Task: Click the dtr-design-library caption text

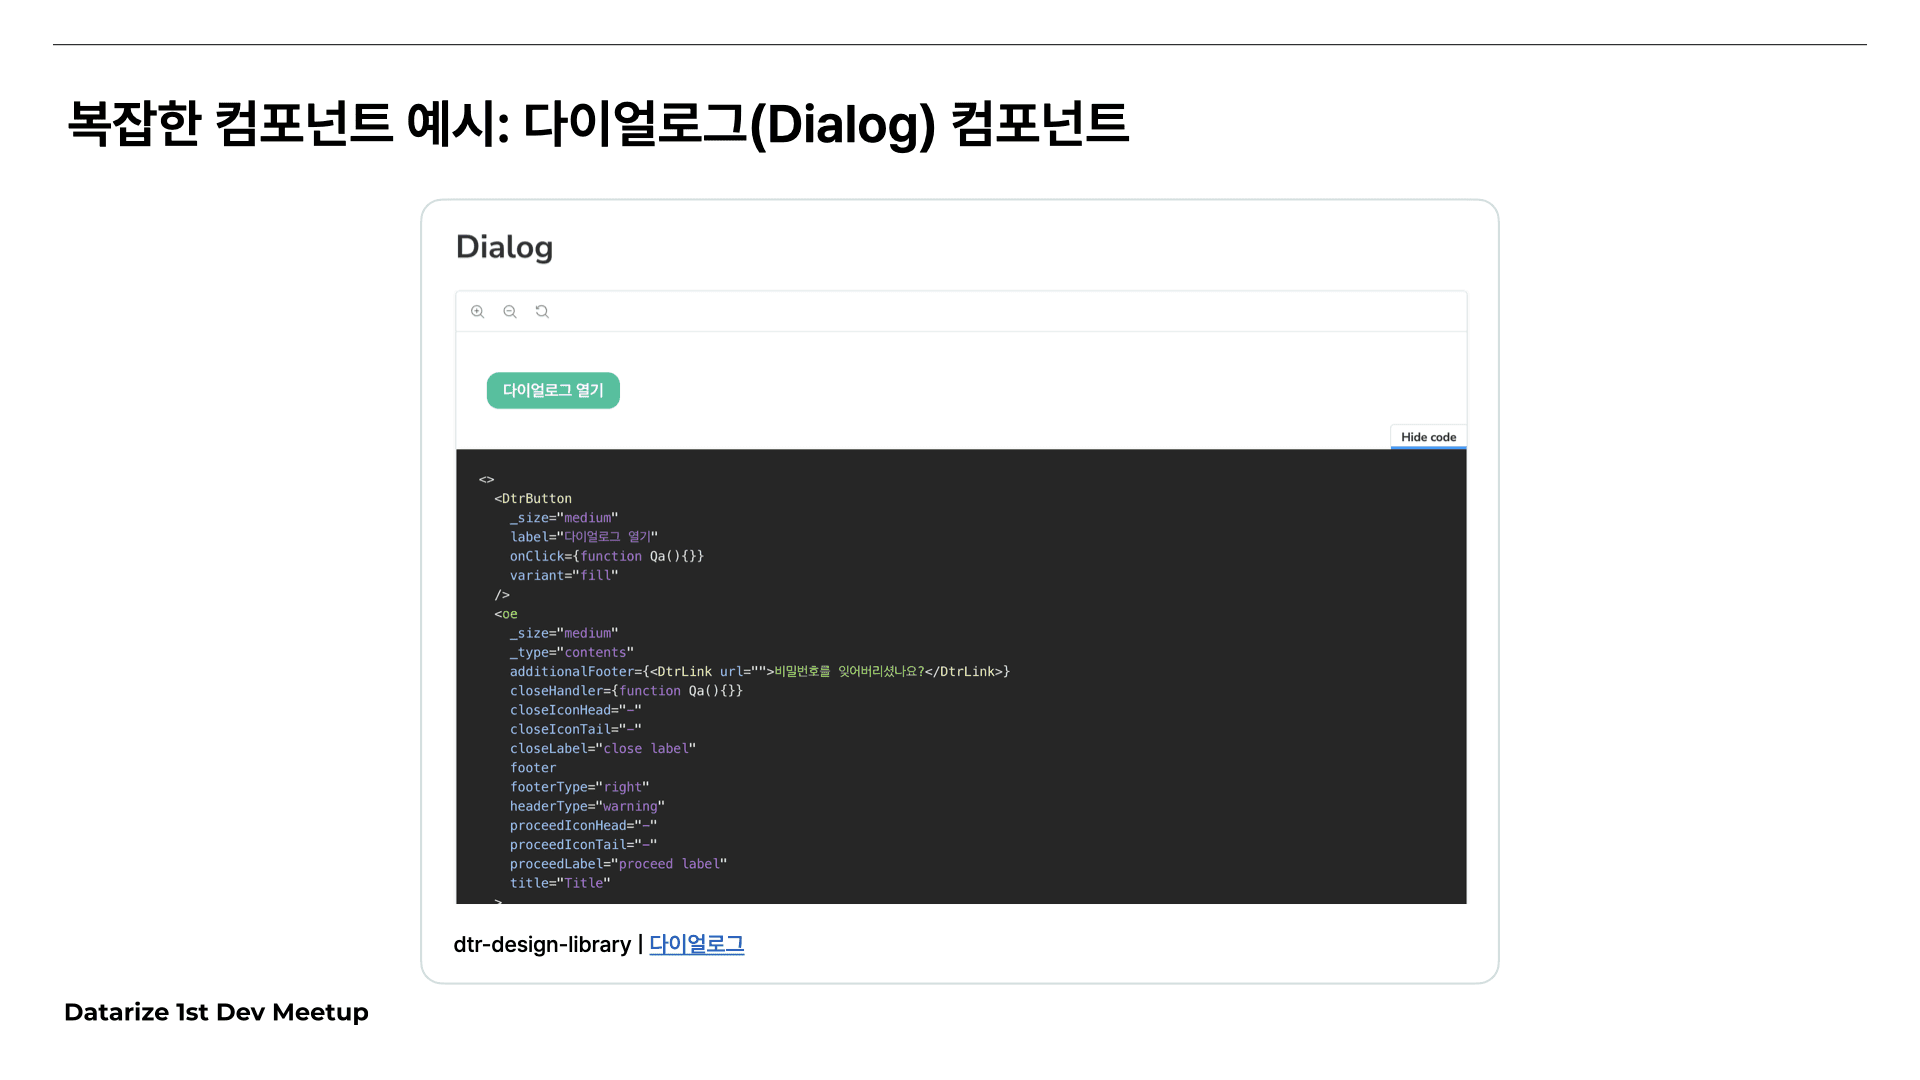Action: pyautogui.click(x=542, y=944)
